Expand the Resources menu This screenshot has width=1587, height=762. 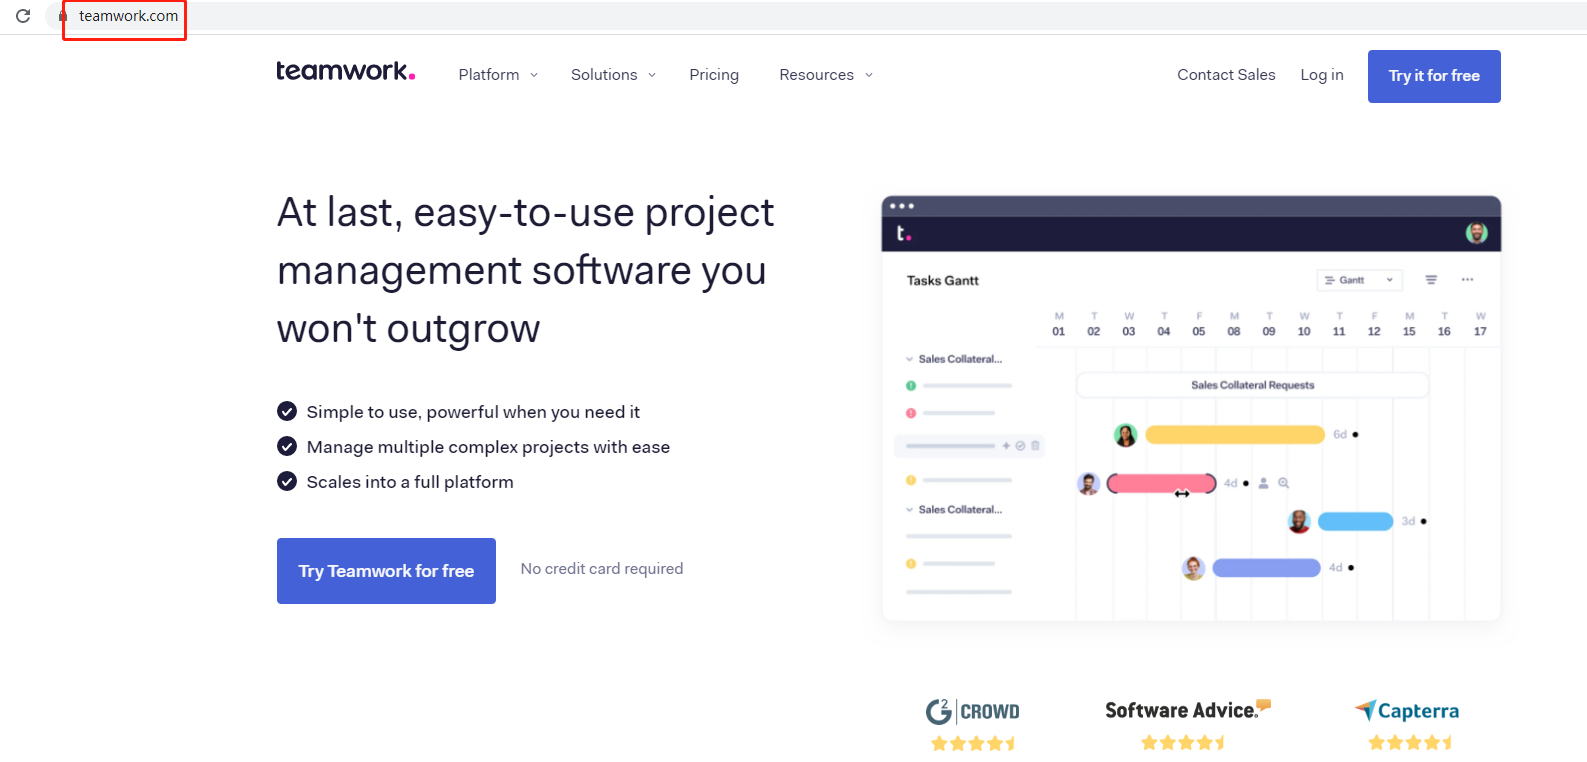point(826,75)
